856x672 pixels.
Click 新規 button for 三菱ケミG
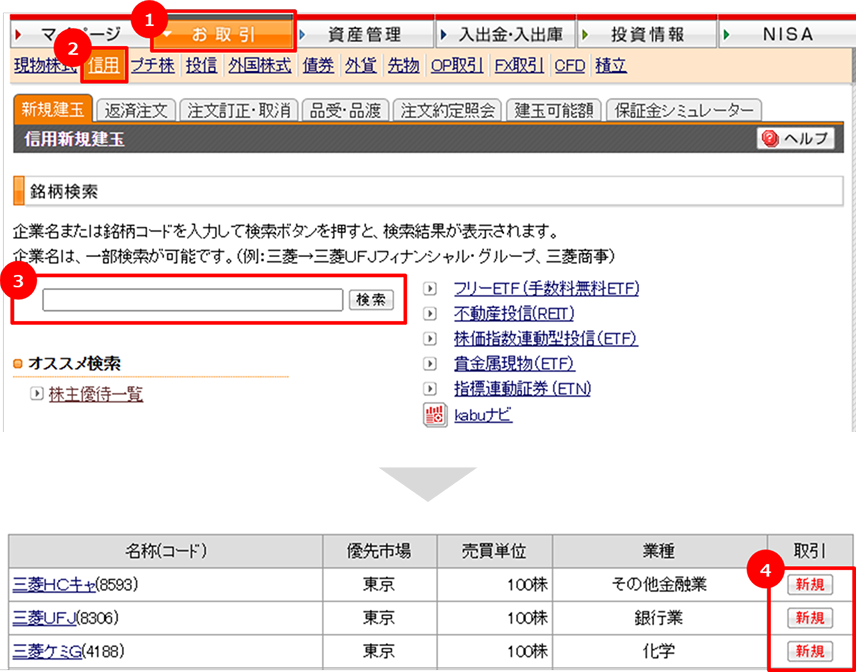[811, 651]
